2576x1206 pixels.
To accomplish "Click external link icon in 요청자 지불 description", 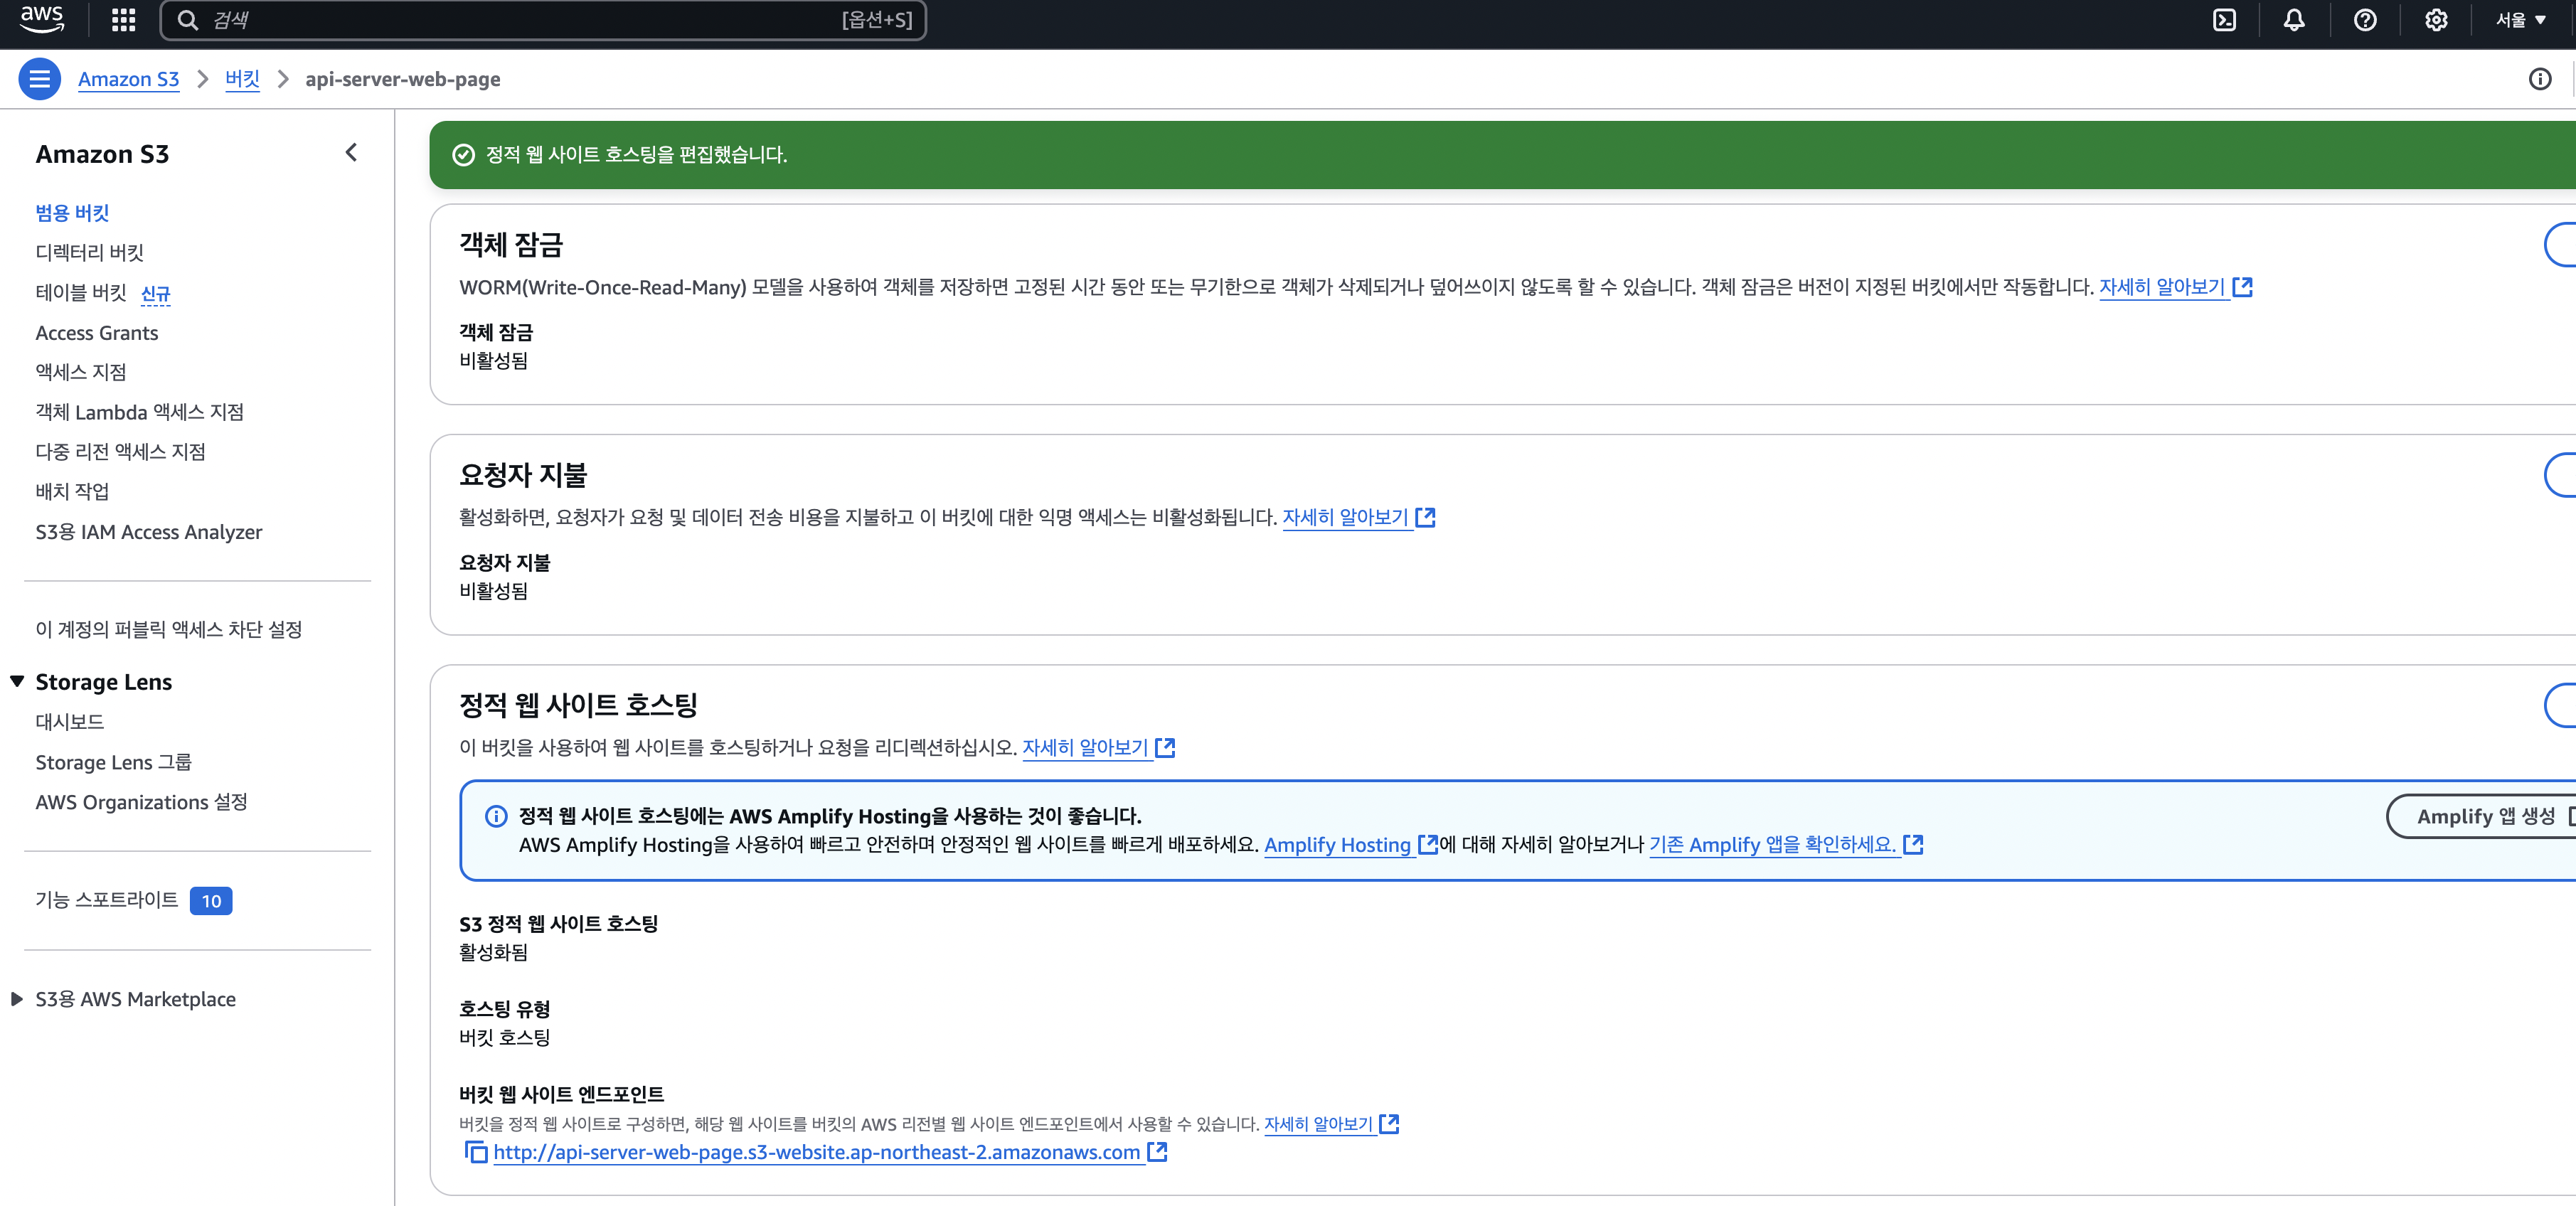I will (x=1426, y=517).
